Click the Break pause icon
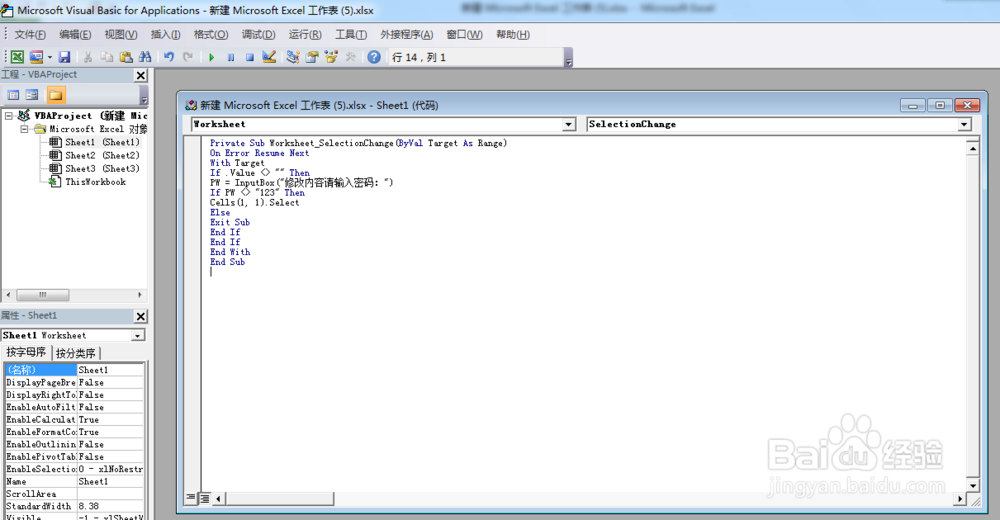1000x520 pixels. [x=231, y=57]
